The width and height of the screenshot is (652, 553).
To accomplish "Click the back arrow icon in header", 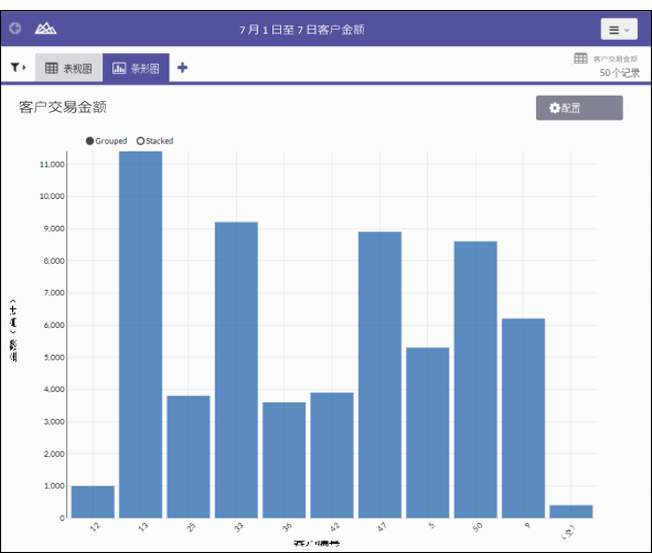I will (x=15, y=29).
